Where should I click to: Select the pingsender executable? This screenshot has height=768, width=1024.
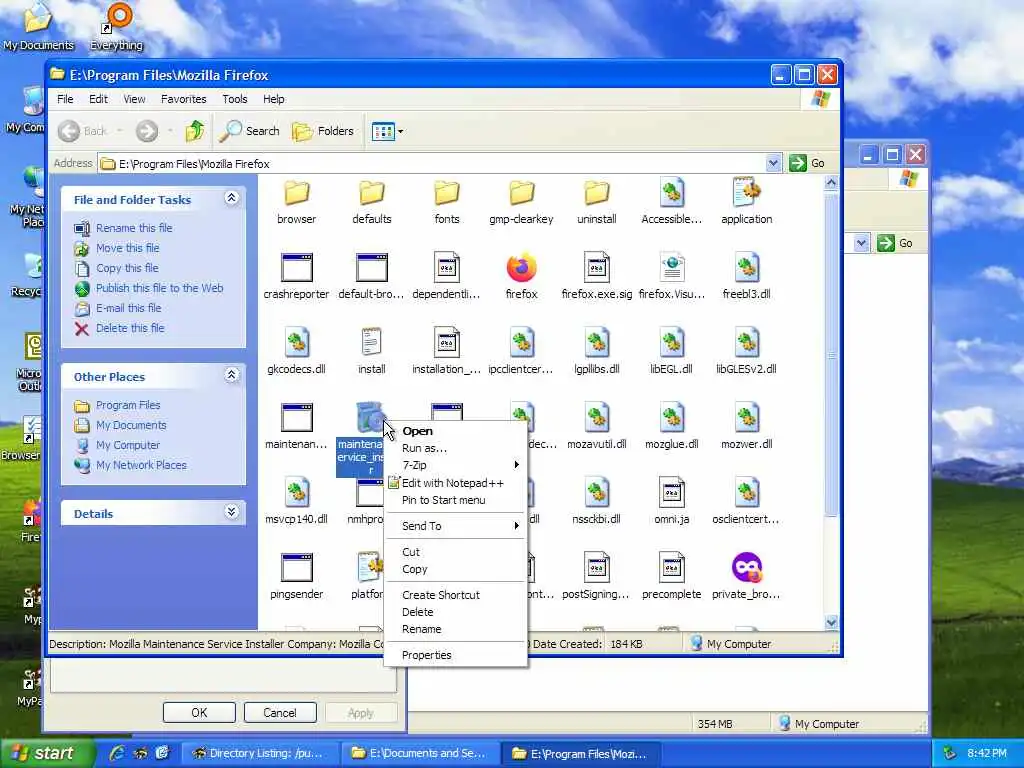click(296, 568)
